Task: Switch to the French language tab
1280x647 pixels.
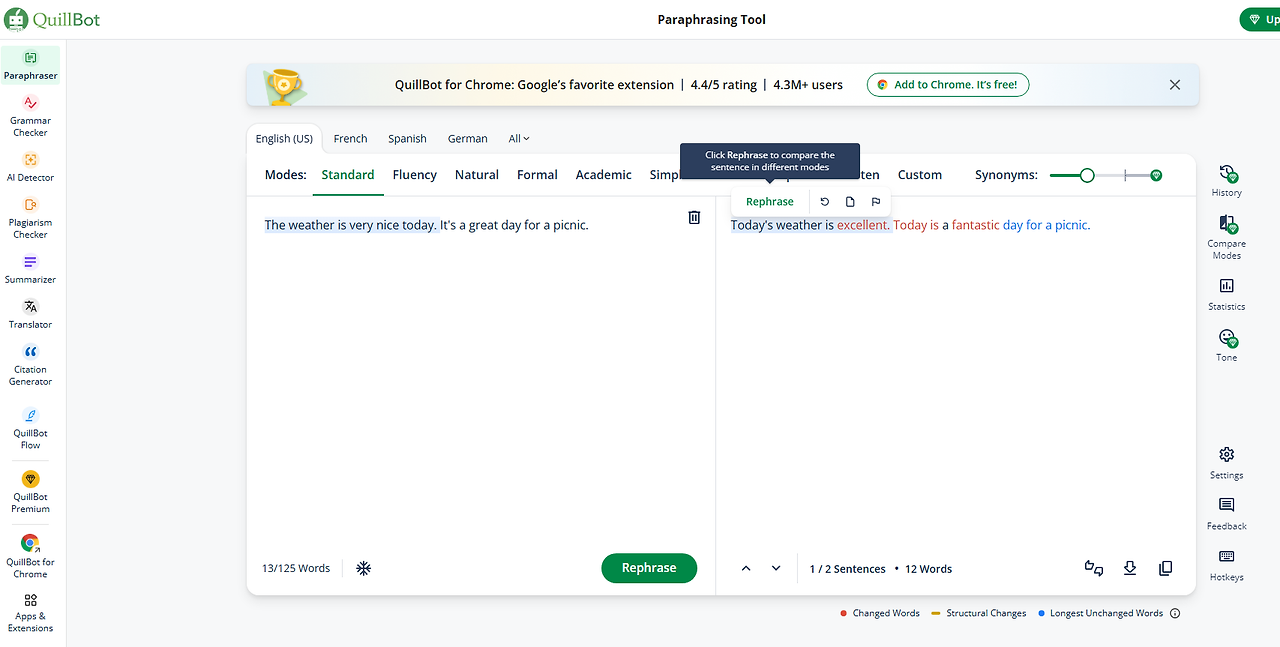Action: coord(350,139)
